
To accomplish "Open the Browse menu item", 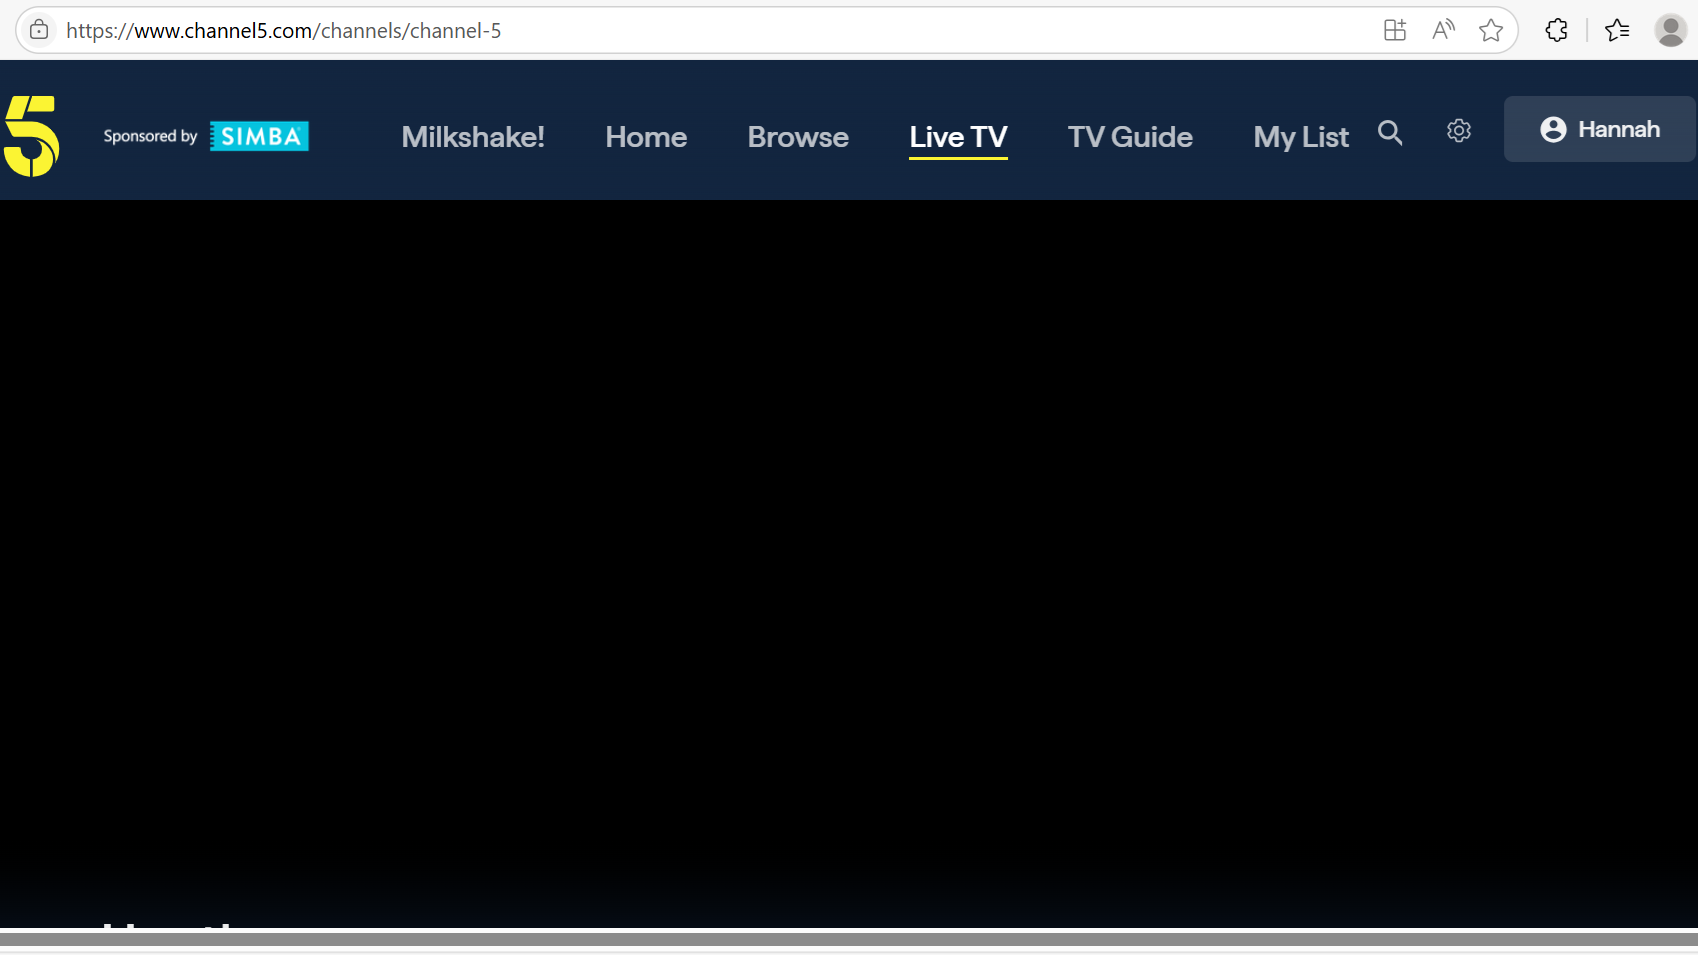I will coord(798,137).
